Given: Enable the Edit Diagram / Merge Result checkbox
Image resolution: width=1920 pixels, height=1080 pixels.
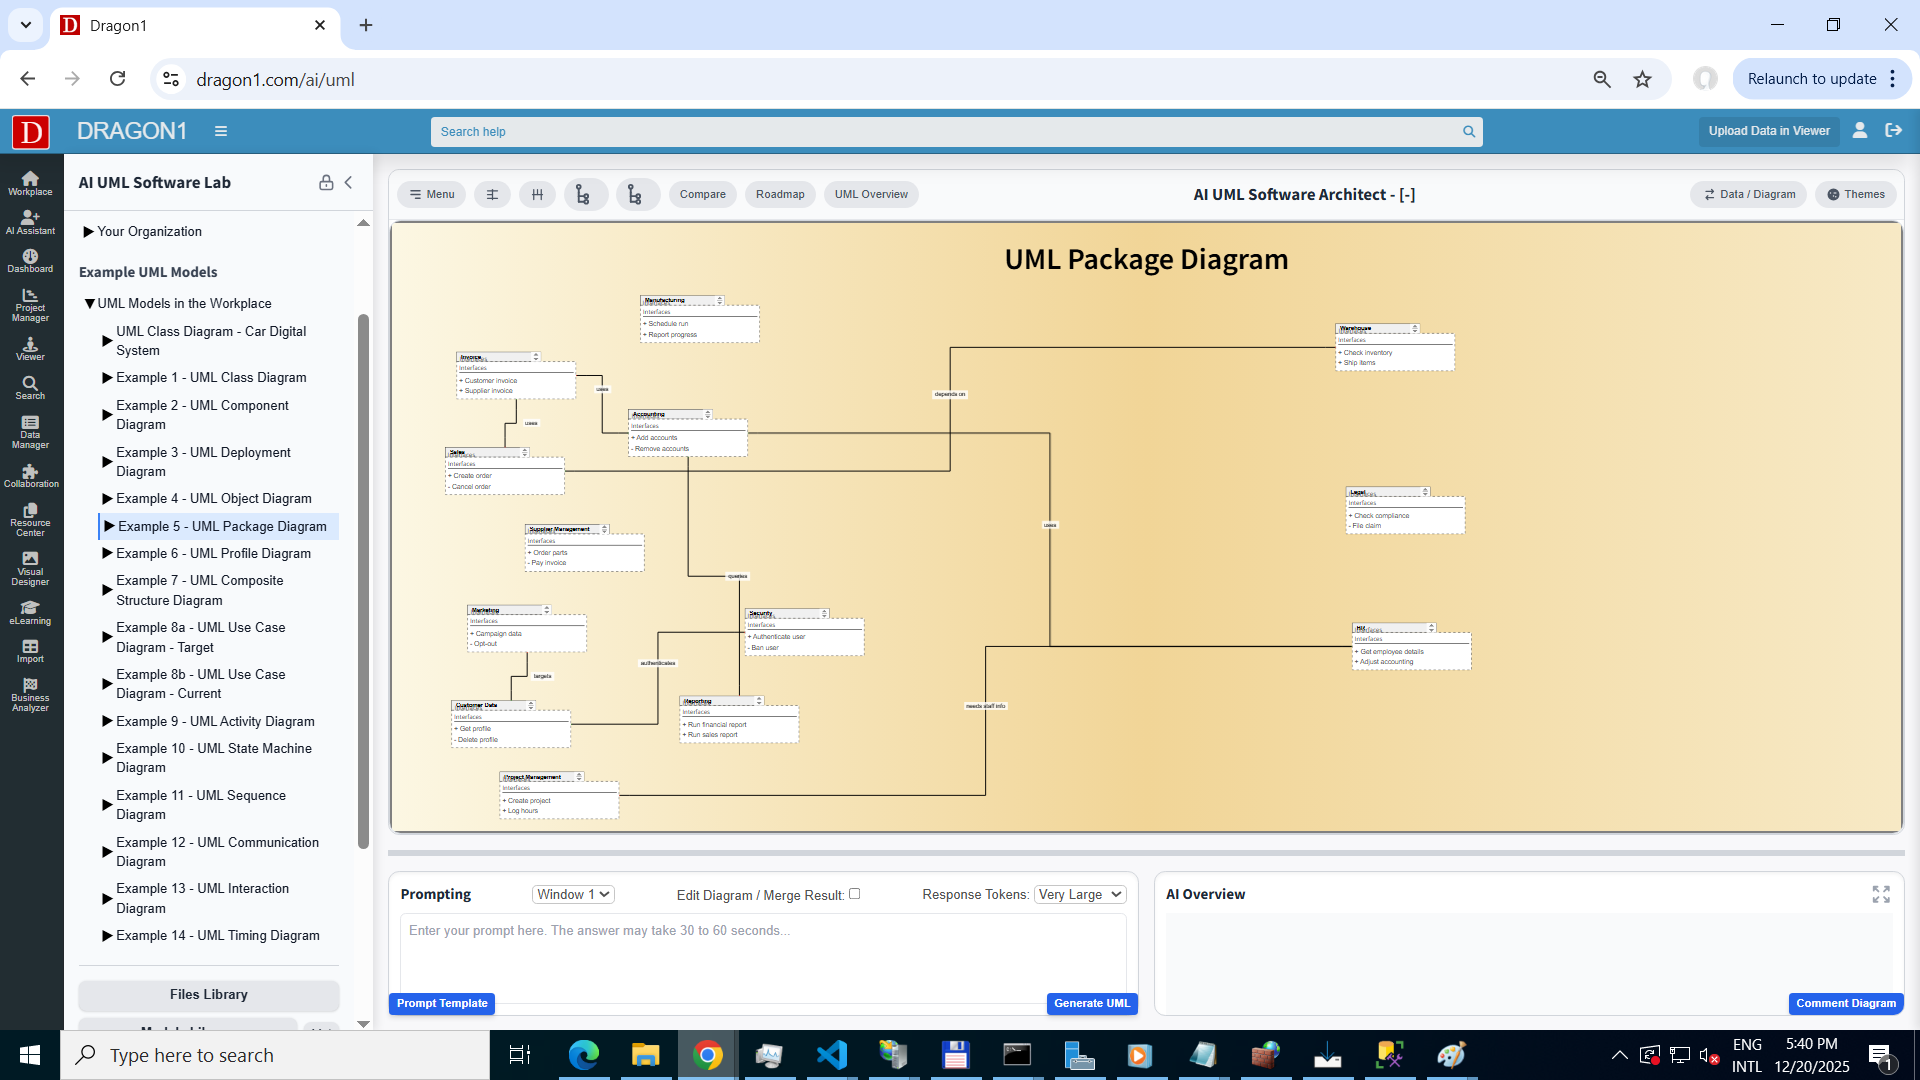Looking at the screenshot, I should point(855,894).
